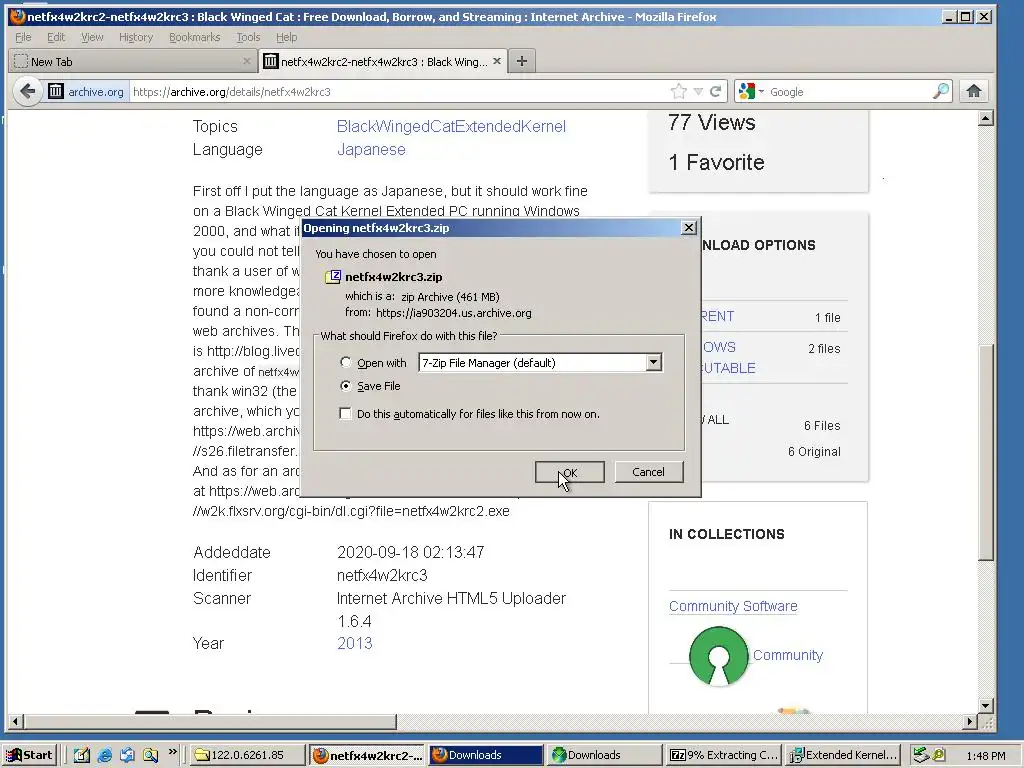Screen dimensions: 1024x768
Task: Click the vertical scrollbar thumb
Action: tap(986, 452)
